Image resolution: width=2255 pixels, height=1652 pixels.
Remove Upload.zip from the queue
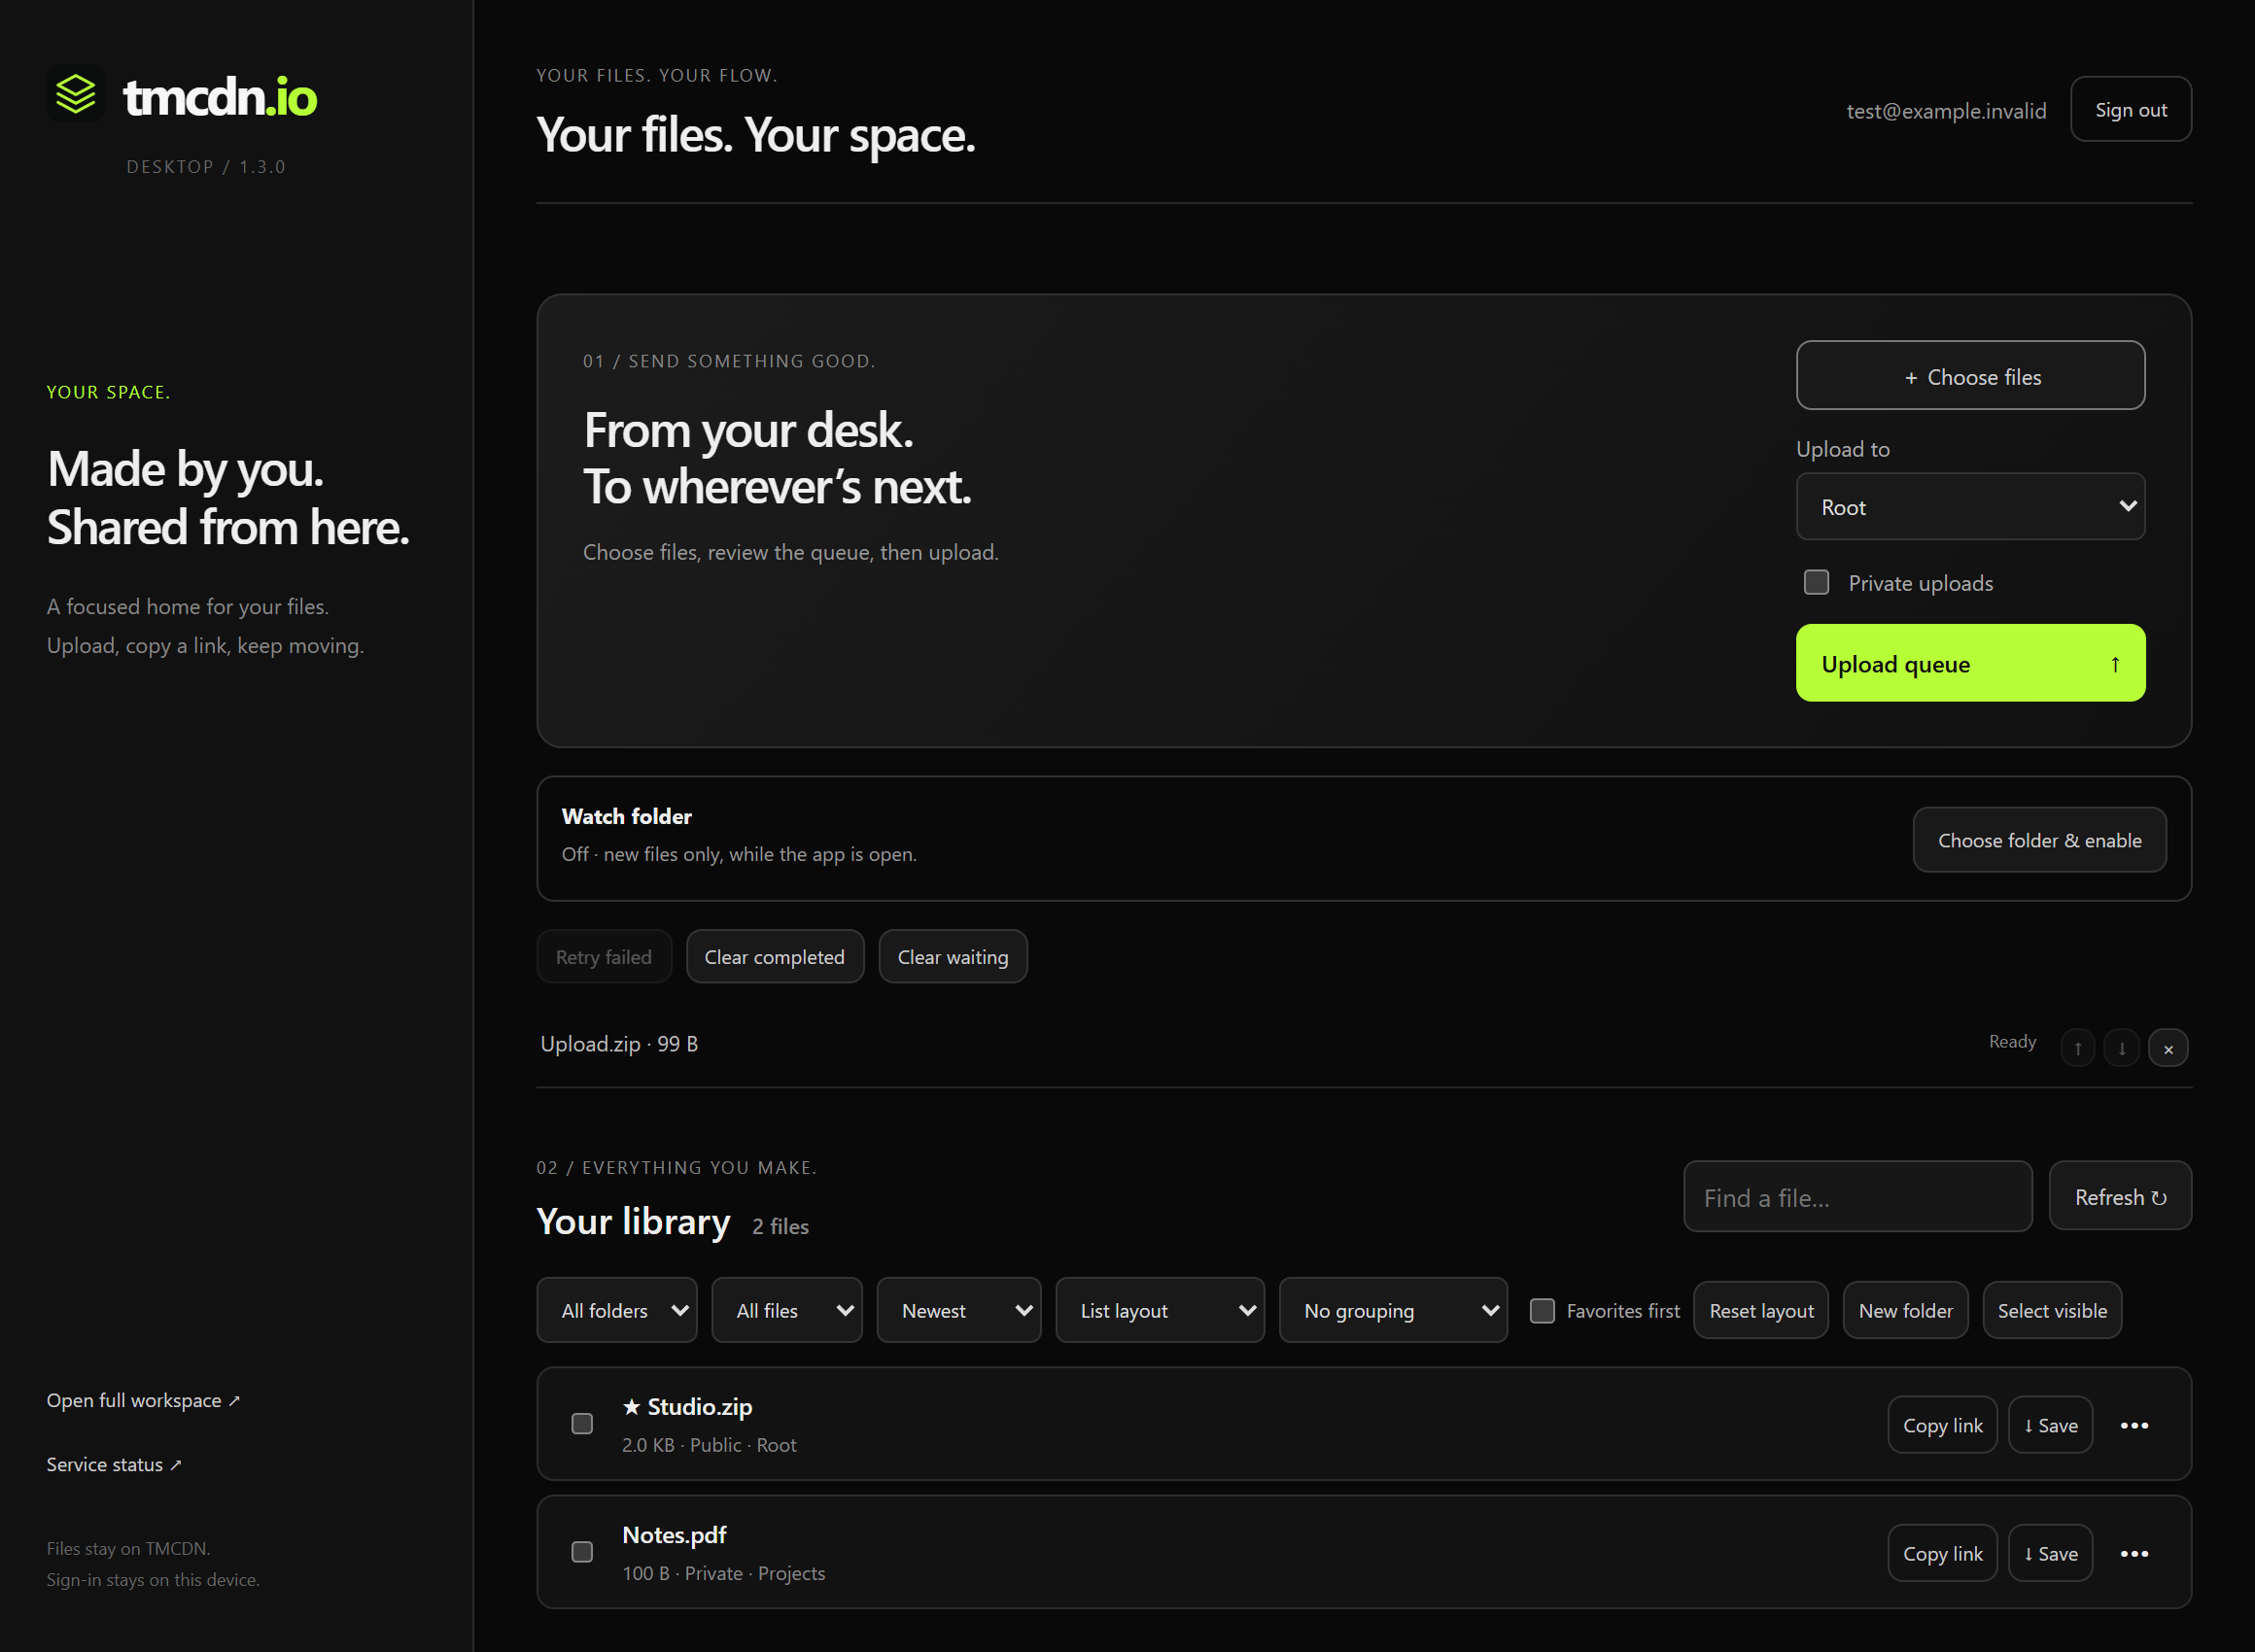click(2167, 1048)
